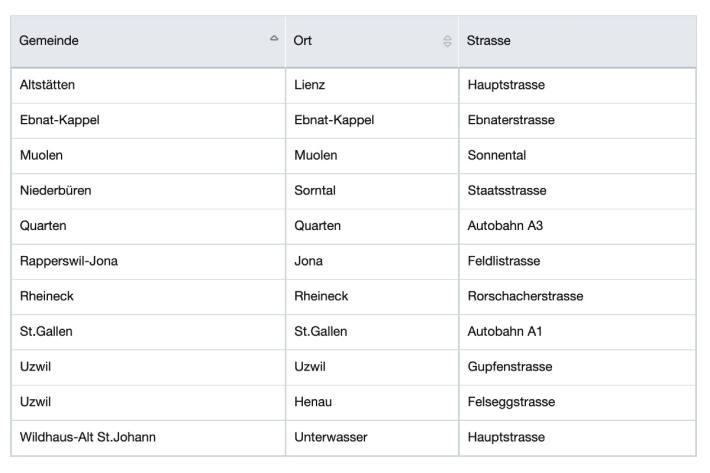Click the Ebnat-Kappel Gemeinde cell

148,121
